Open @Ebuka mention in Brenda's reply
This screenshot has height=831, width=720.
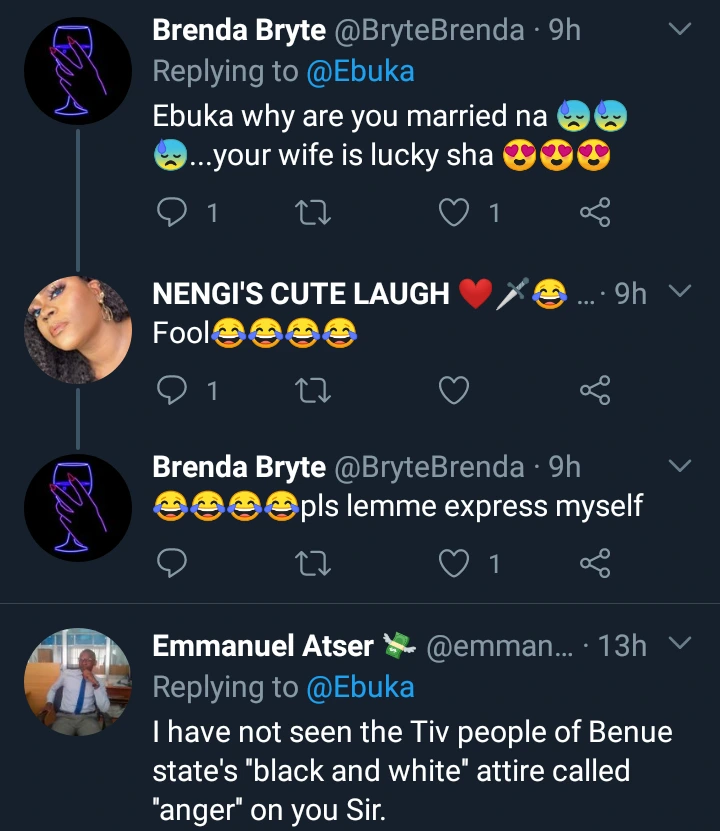pos(358,72)
